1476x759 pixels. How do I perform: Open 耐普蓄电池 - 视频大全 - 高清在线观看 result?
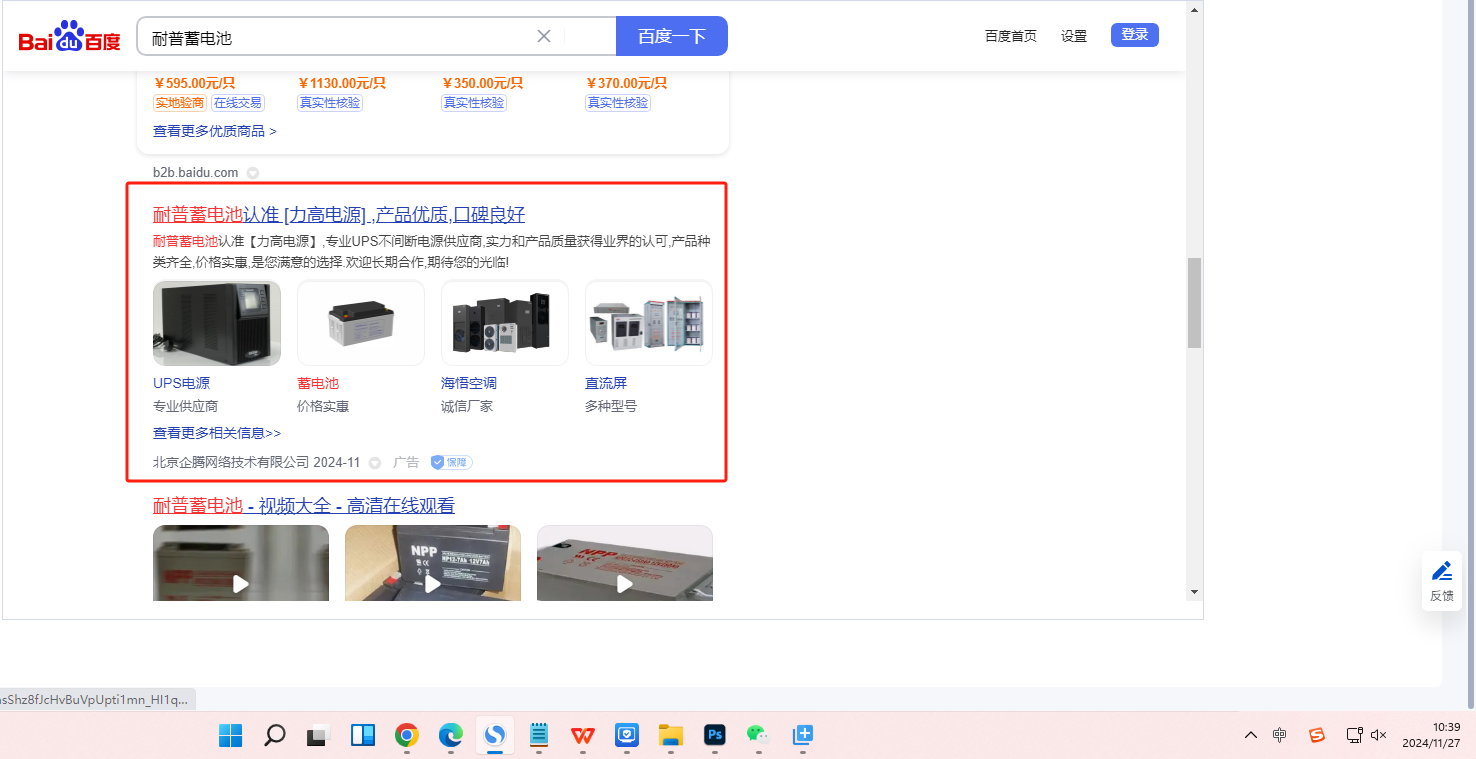(304, 505)
